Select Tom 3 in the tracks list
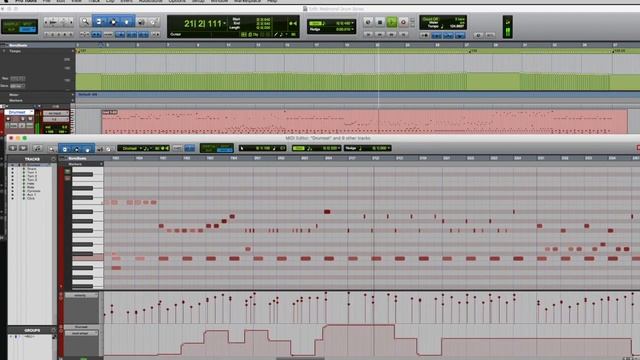This screenshot has height=360, width=640. click(x=32, y=180)
